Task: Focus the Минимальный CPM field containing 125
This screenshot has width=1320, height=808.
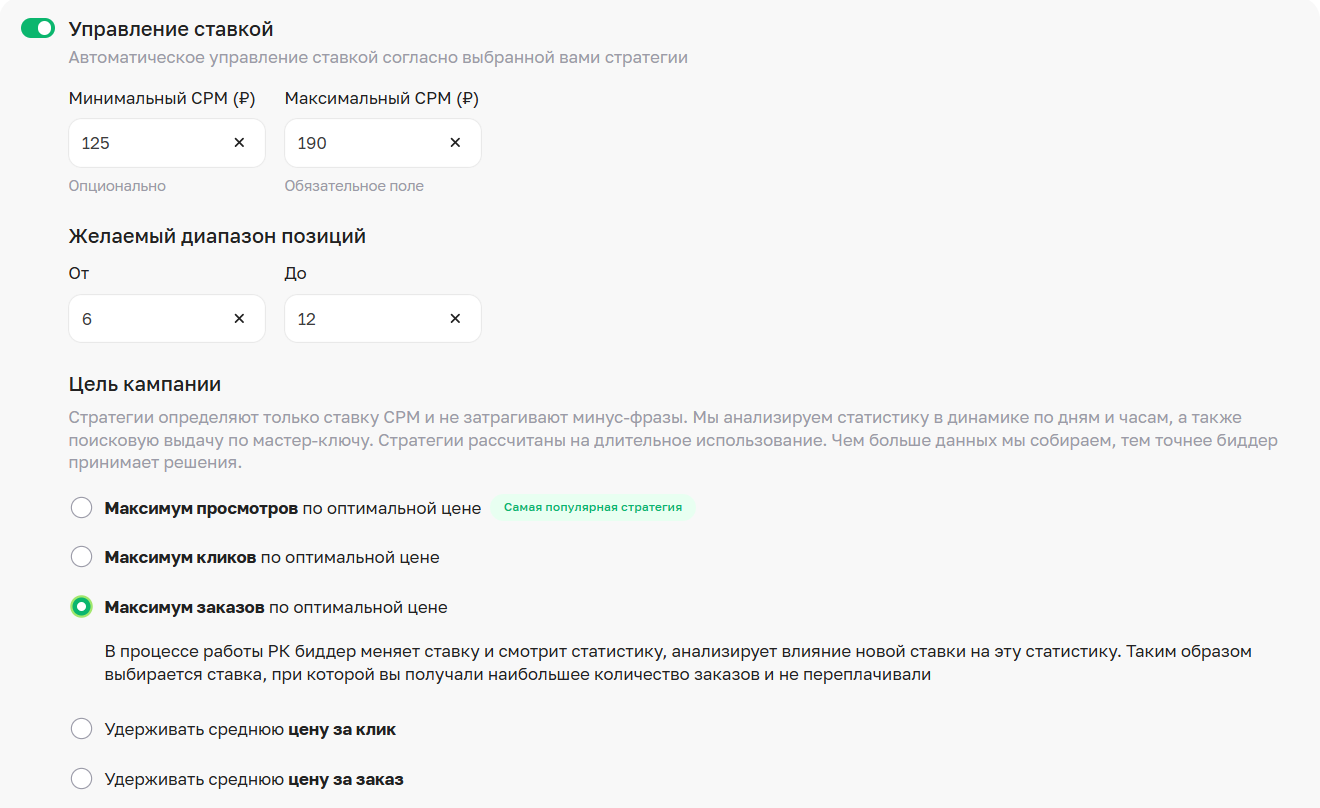Action: coord(150,143)
